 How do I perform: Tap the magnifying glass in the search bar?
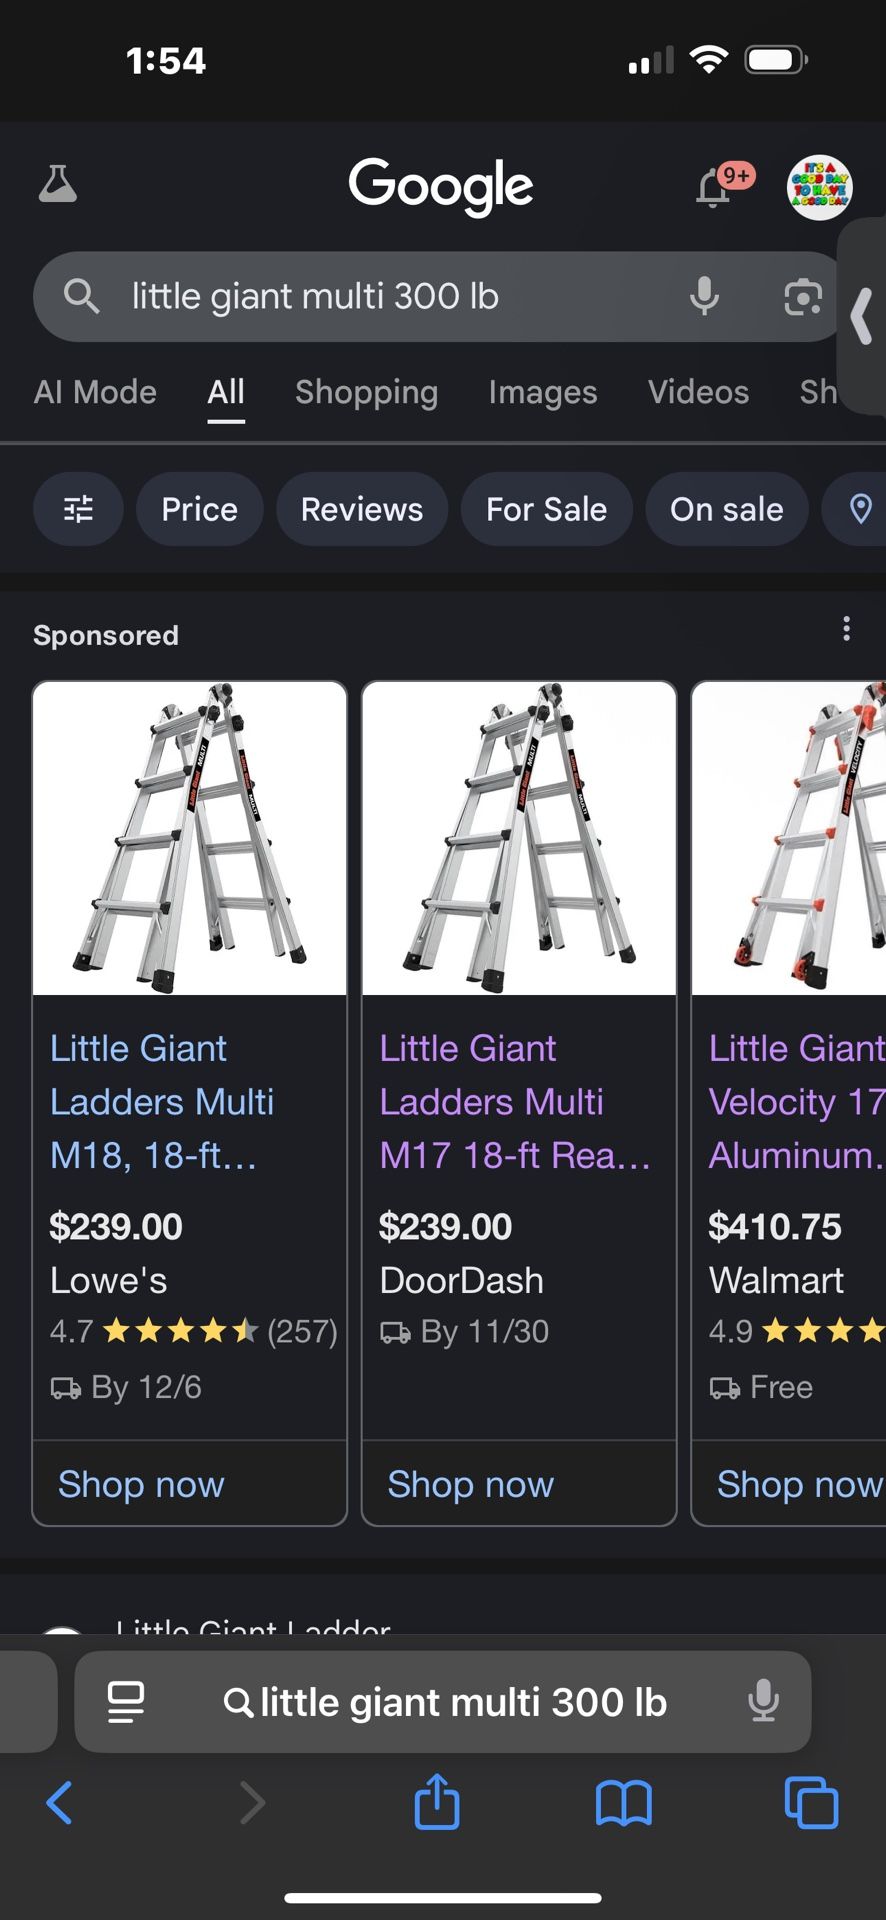pos(81,296)
